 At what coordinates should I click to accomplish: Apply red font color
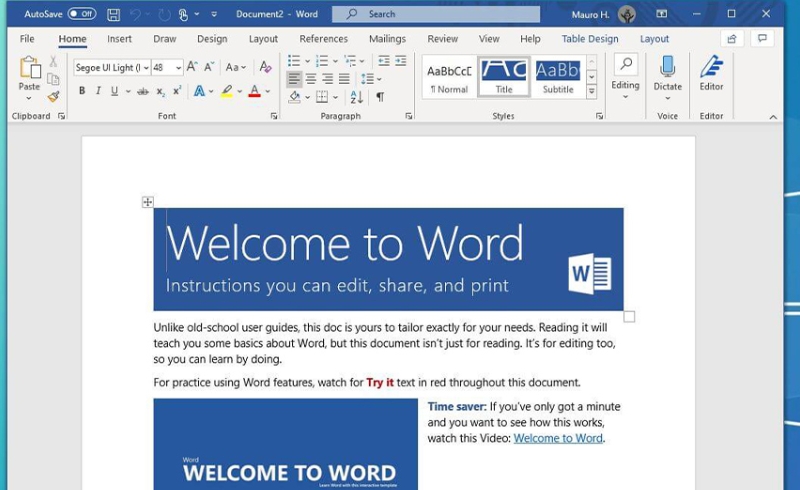[x=254, y=91]
